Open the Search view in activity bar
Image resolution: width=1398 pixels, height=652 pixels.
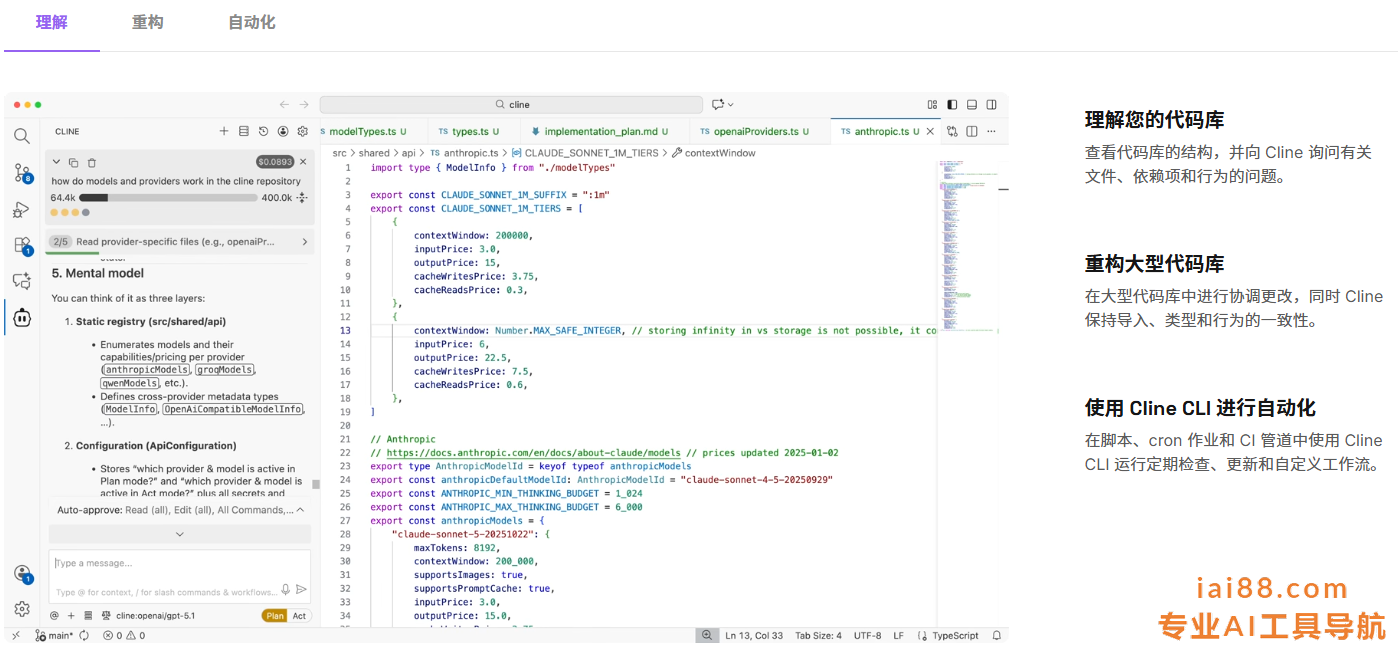[x=21, y=136]
